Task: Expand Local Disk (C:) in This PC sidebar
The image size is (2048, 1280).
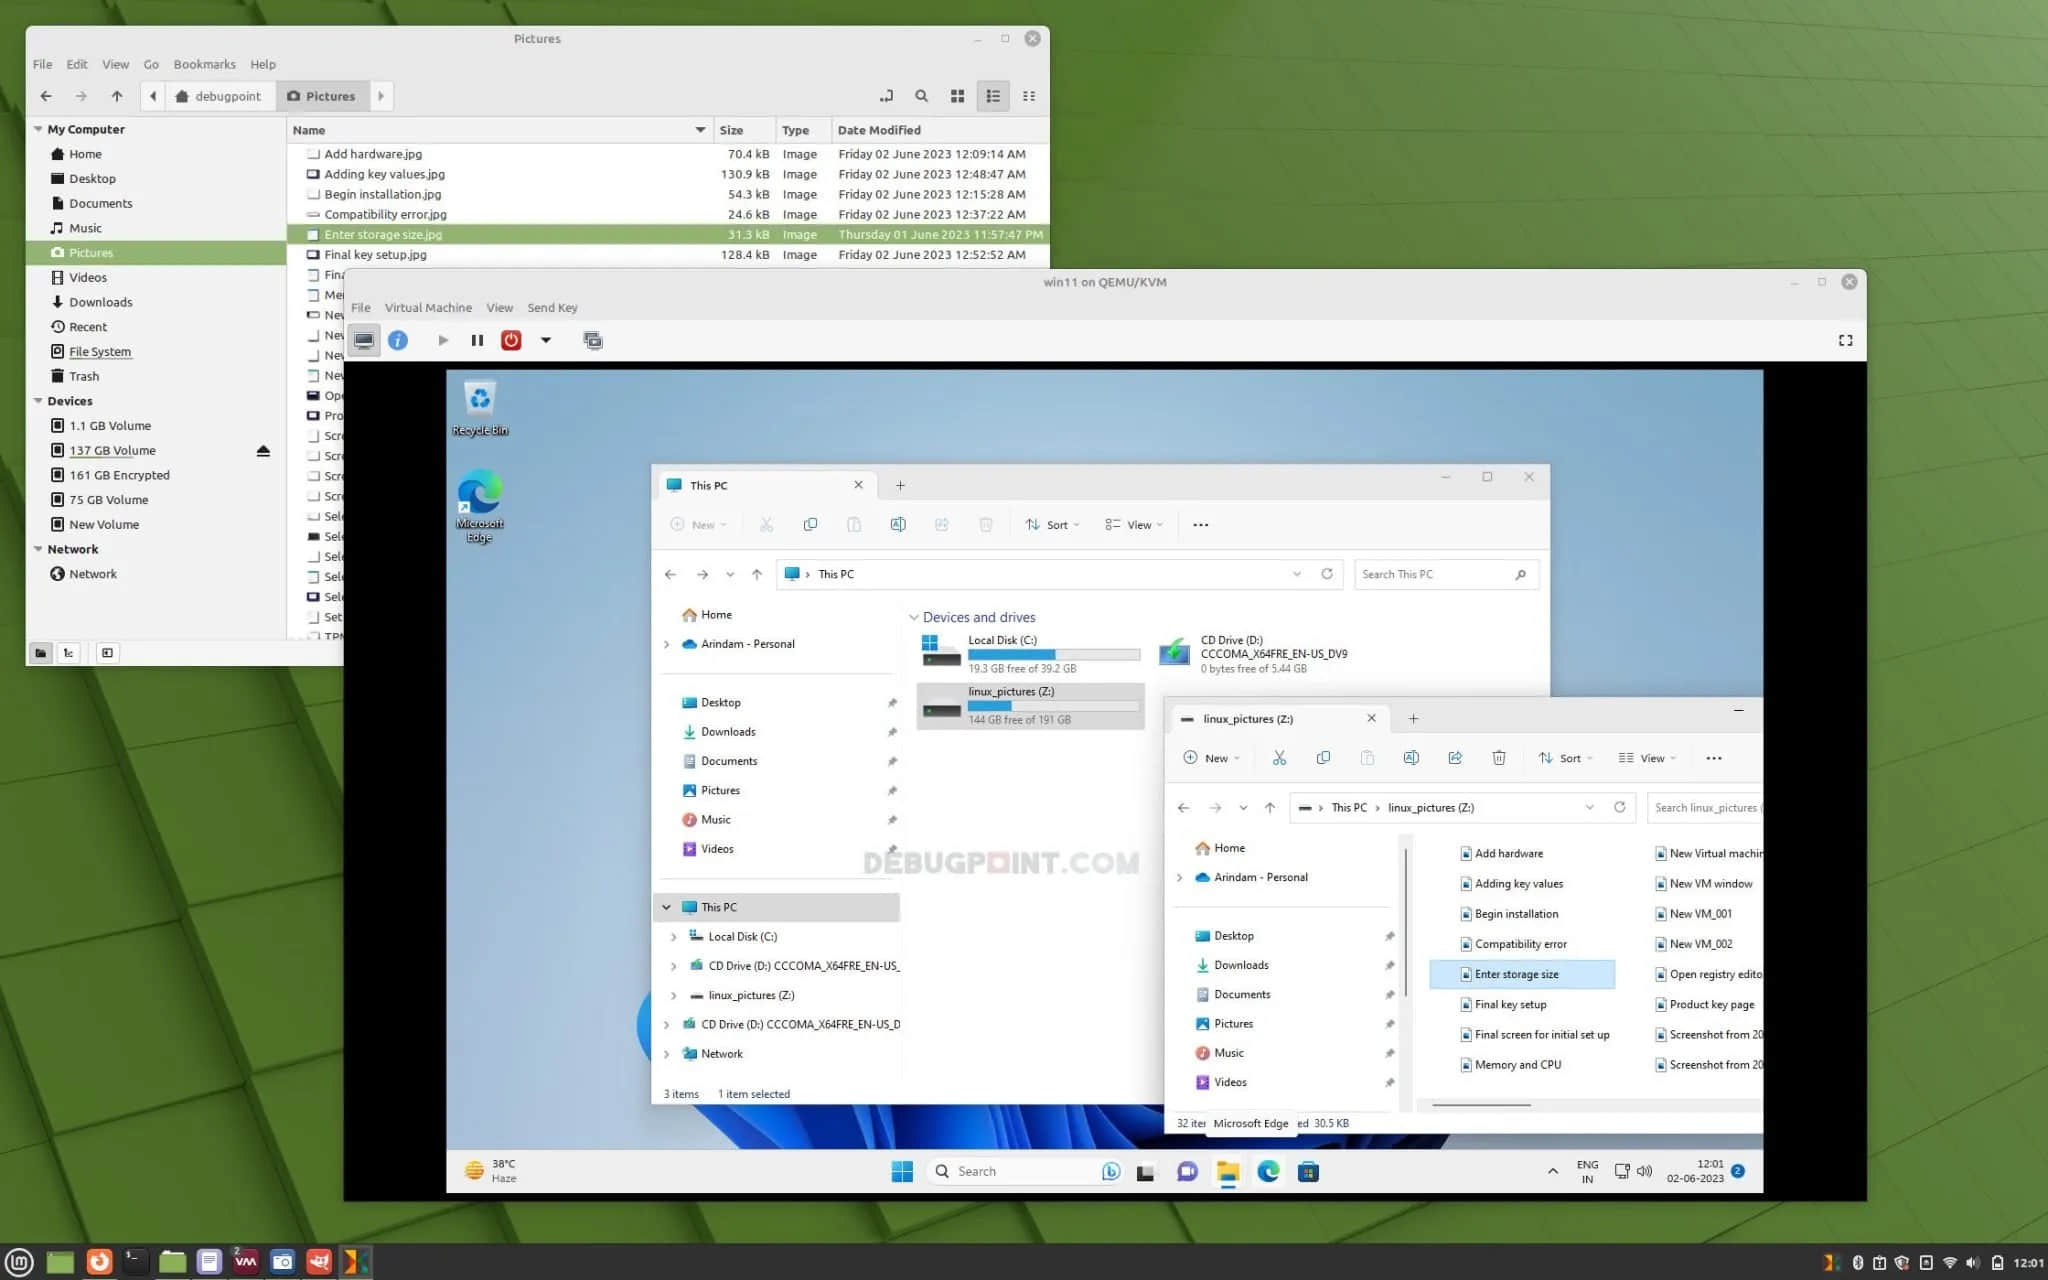Action: click(x=672, y=935)
